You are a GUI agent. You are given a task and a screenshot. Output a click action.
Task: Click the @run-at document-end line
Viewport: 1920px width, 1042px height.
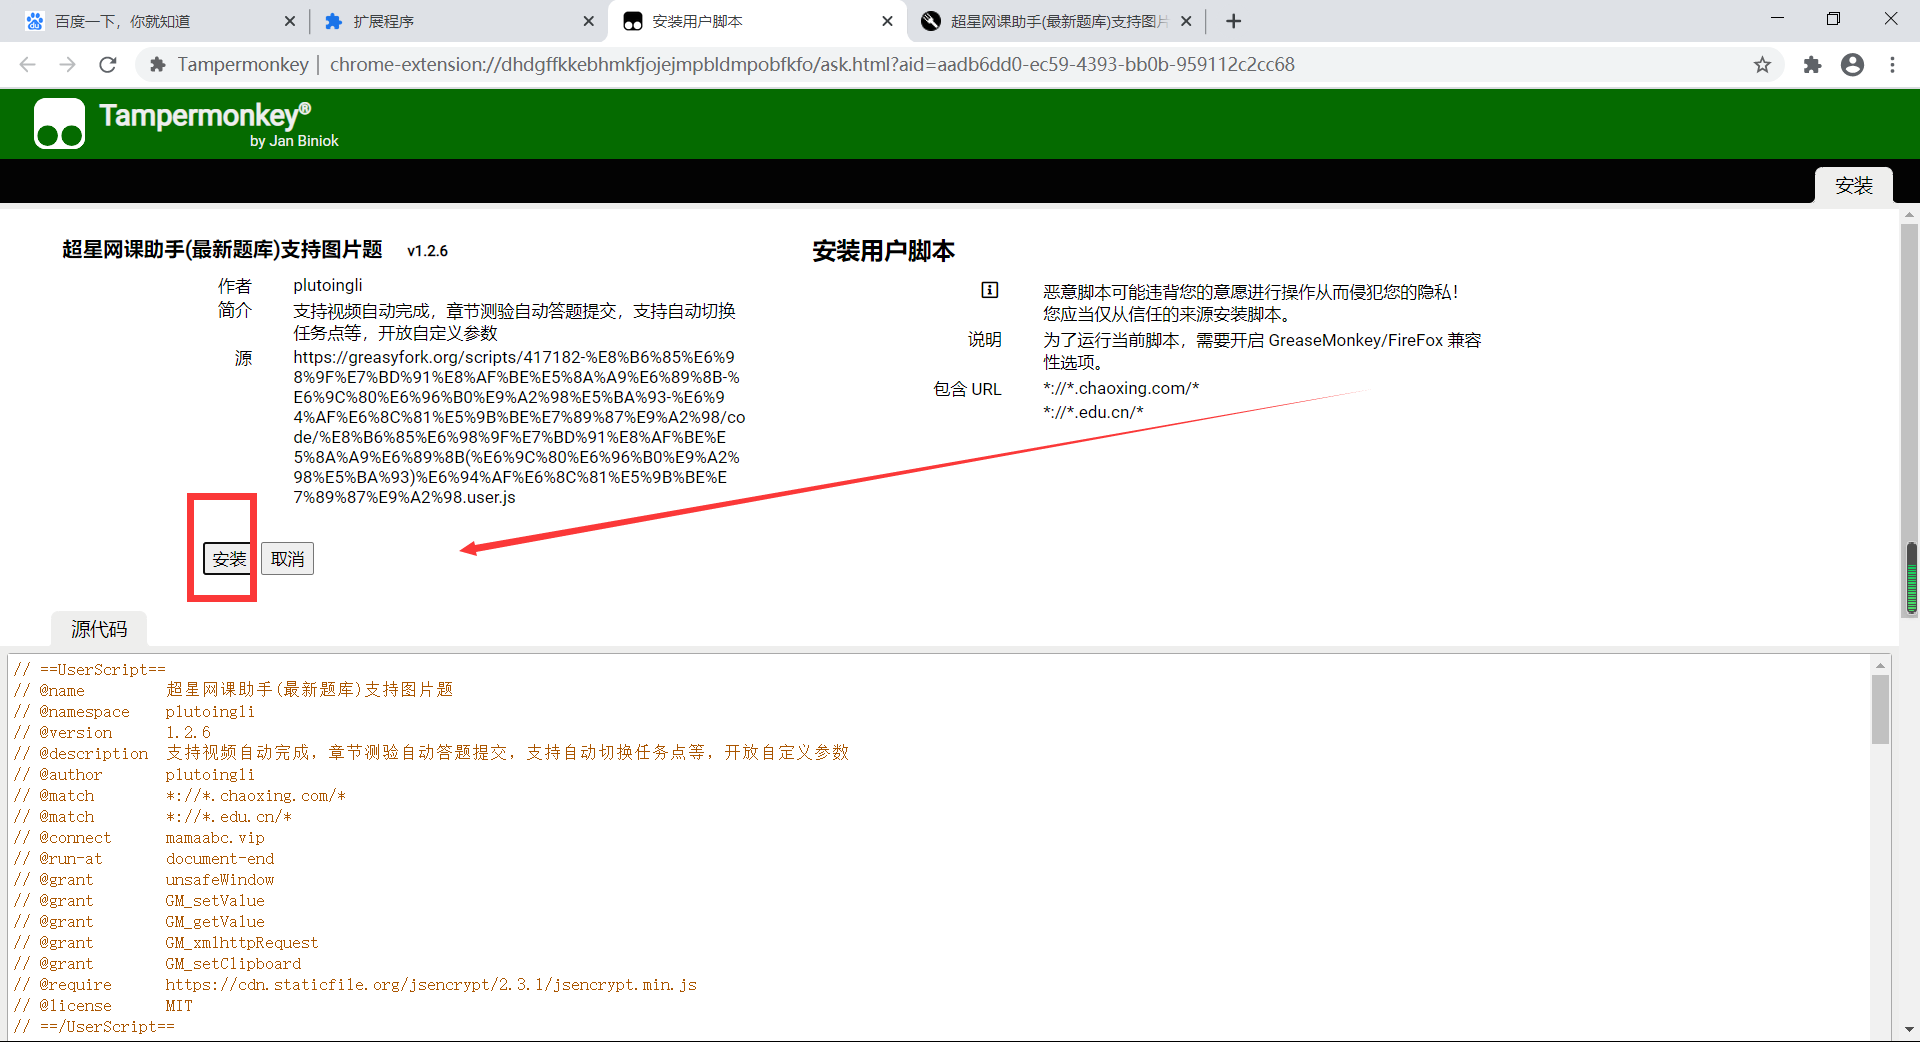tap(144, 859)
